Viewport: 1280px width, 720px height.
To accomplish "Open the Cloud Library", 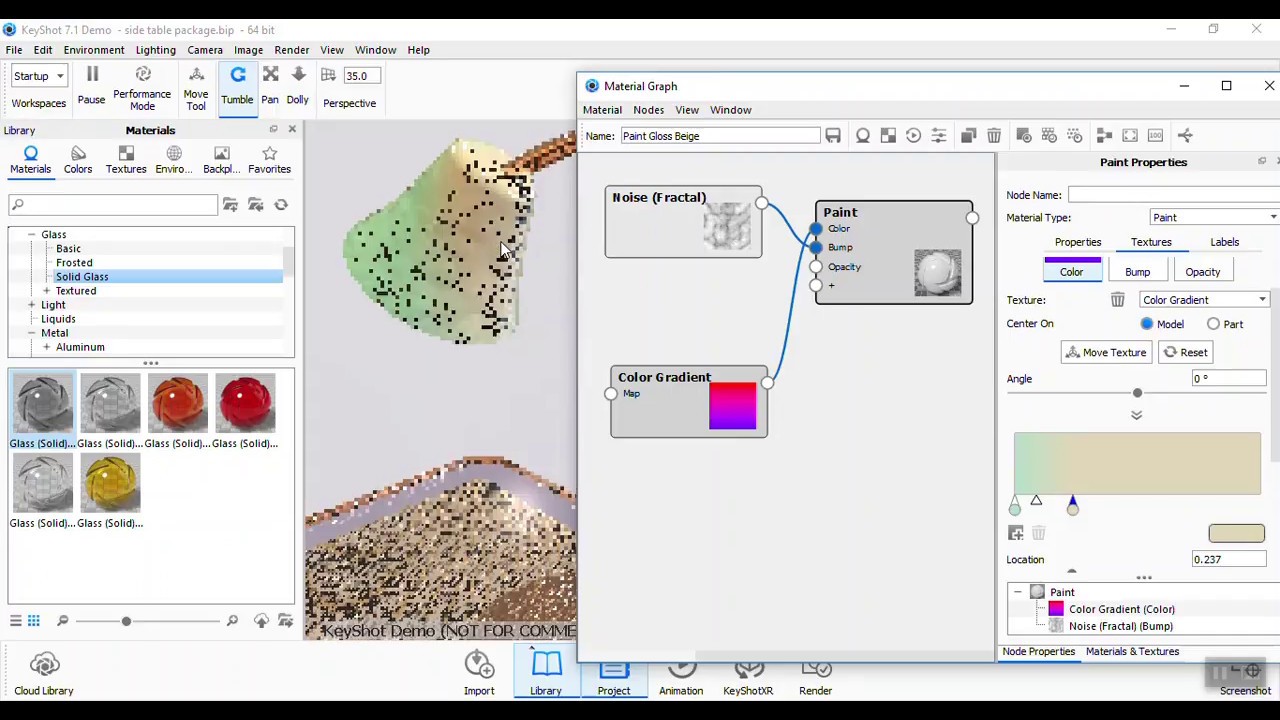I will pyautogui.click(x=44, y=674).
